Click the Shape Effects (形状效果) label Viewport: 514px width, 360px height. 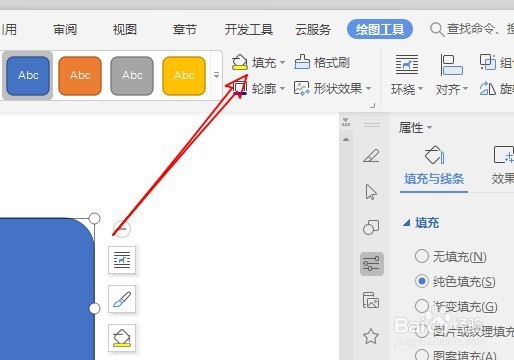coord(338,89)
